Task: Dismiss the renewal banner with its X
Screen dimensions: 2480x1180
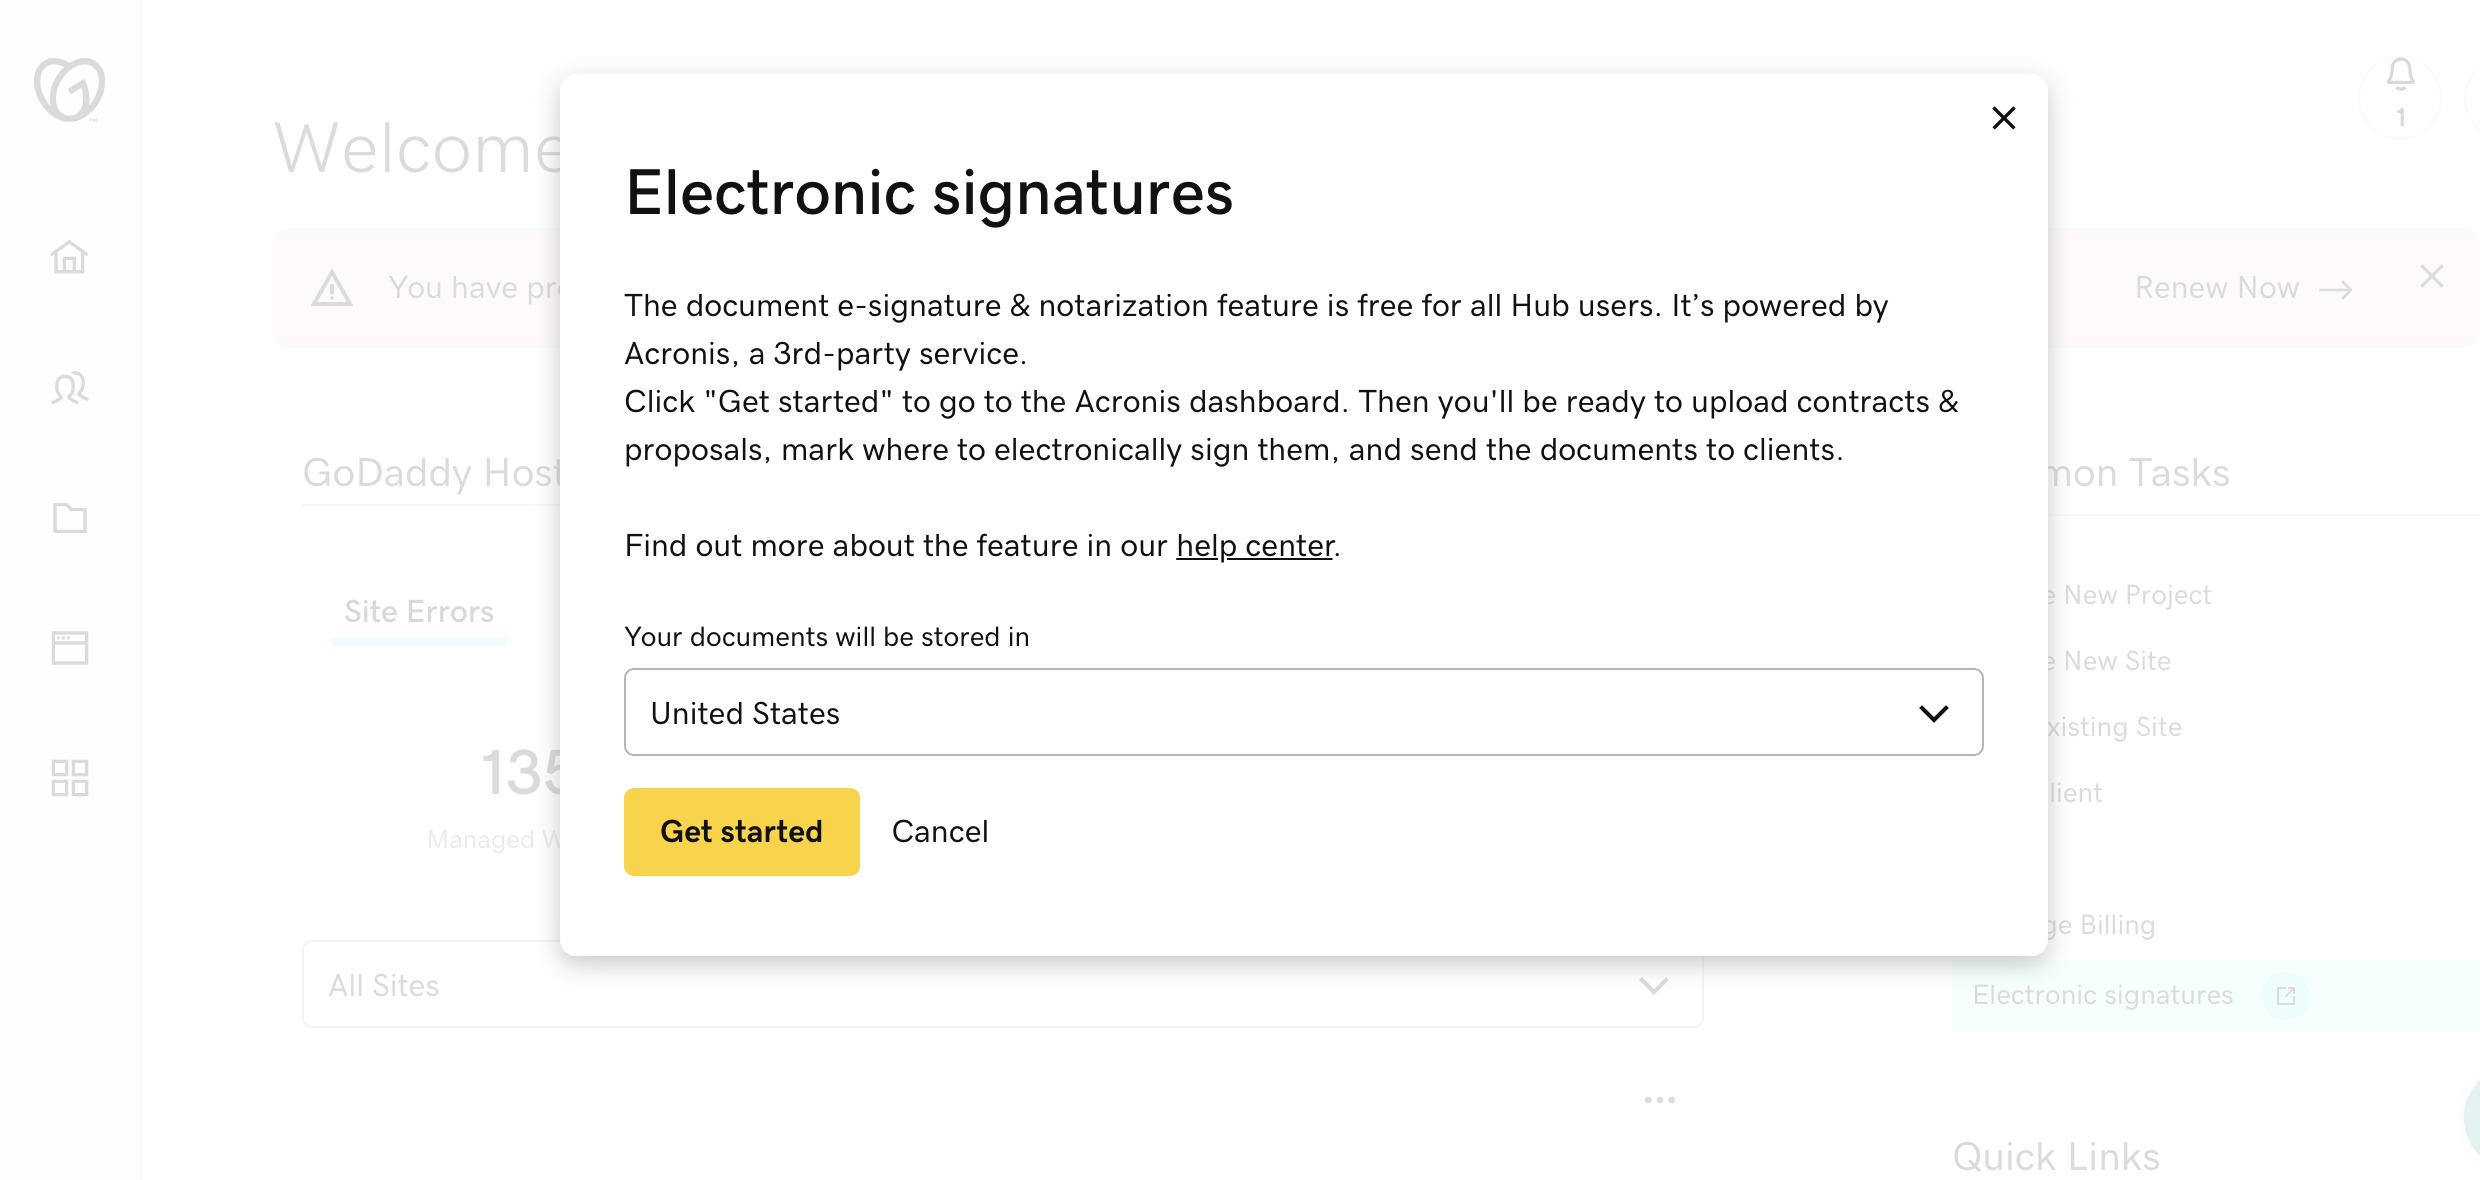Action: point(2431,276)
